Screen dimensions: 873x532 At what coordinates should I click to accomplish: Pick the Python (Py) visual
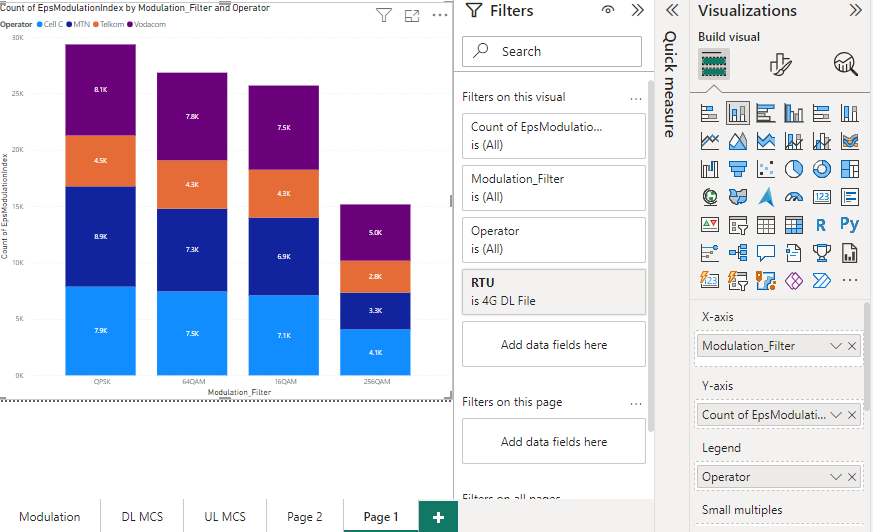pos(850,224)
